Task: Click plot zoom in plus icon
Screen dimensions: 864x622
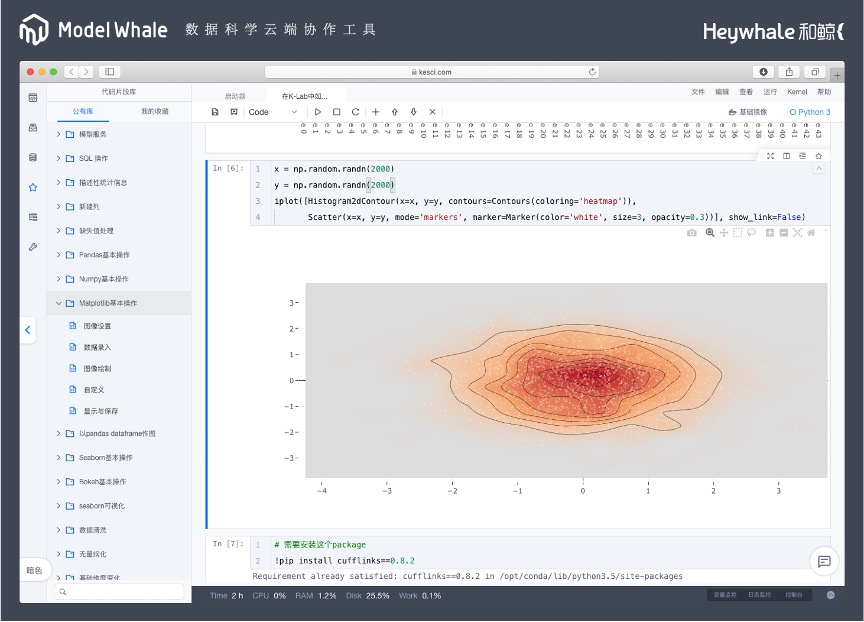Action: (x=770, y=233)
